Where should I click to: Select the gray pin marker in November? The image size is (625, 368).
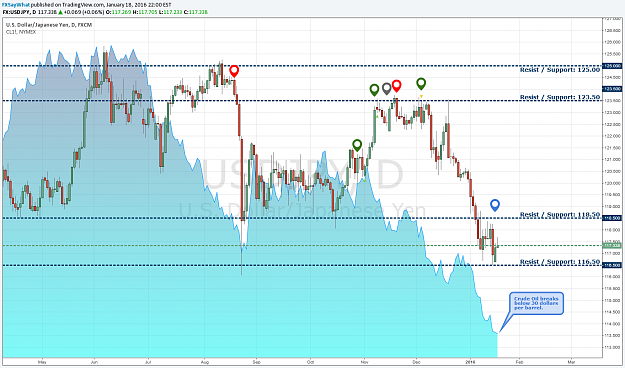coord(386,89)
